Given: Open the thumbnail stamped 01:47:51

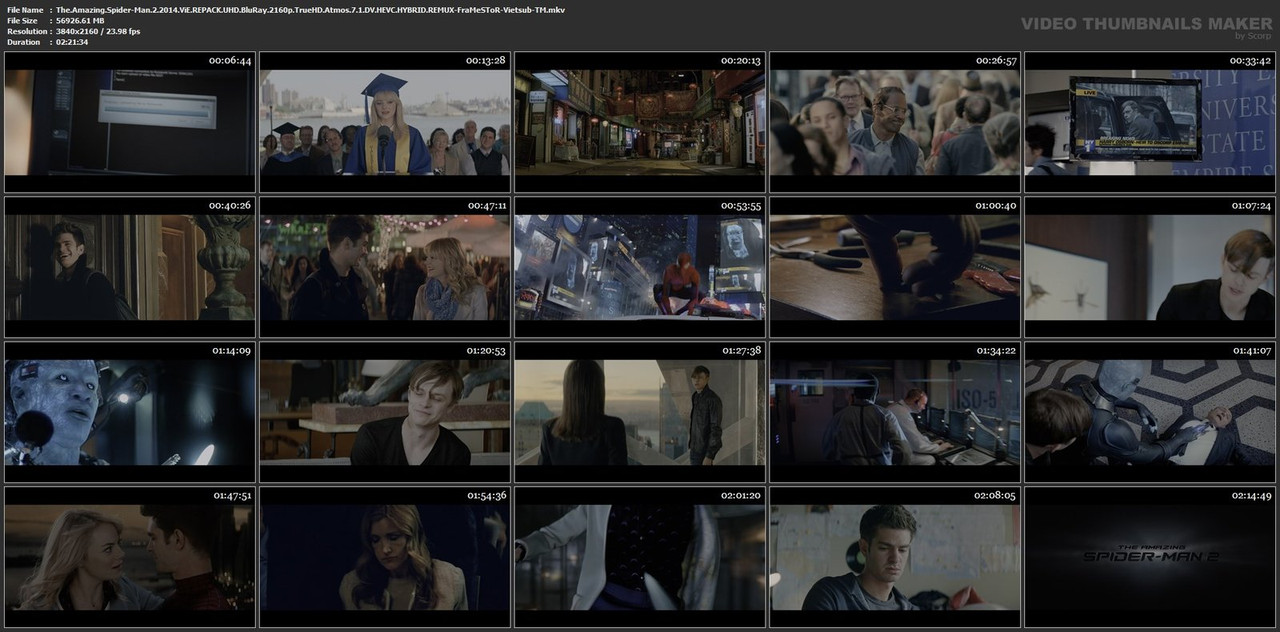Looking at the screenshot, I should [130, 557].
